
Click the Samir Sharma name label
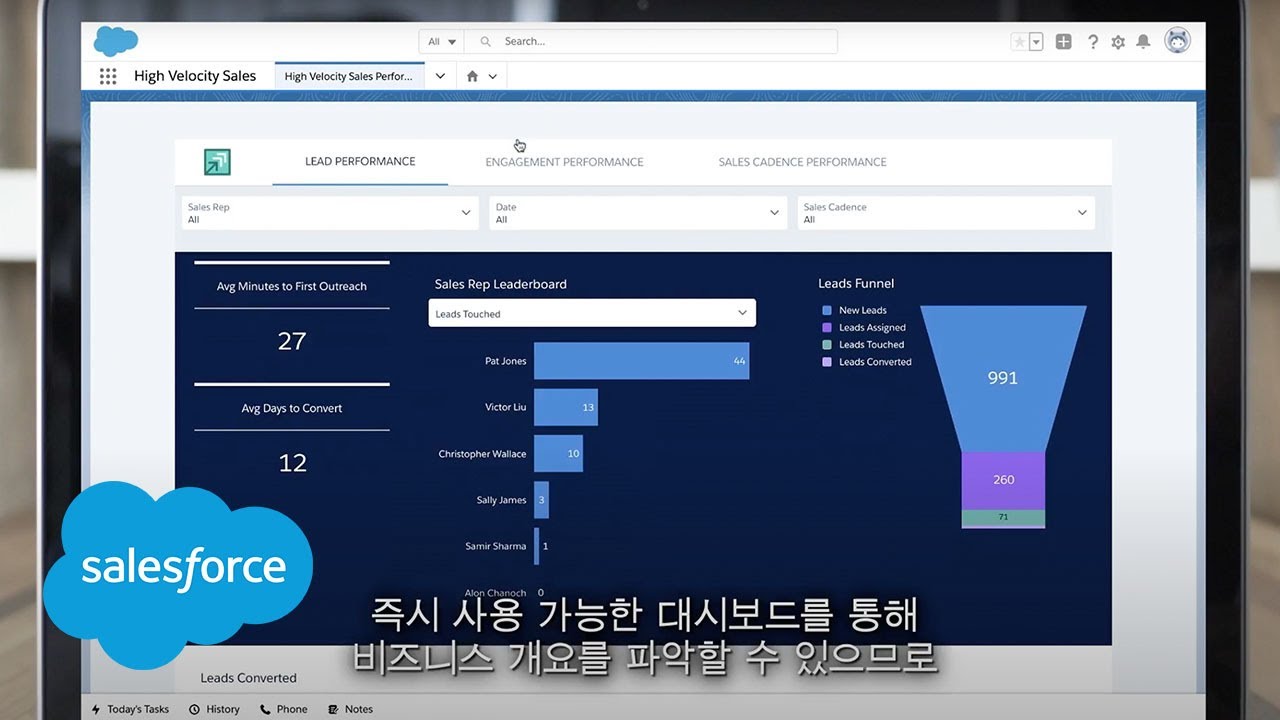[495, 546]
